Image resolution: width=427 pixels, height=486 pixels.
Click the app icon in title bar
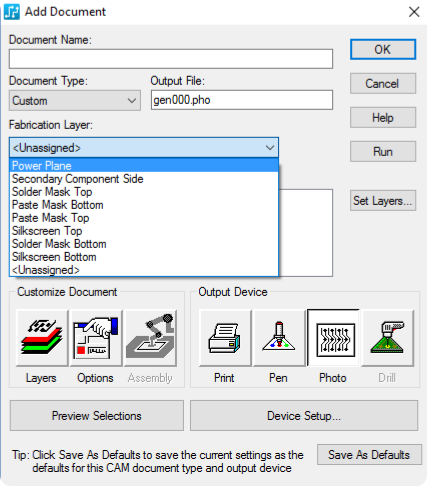(12, 12)
